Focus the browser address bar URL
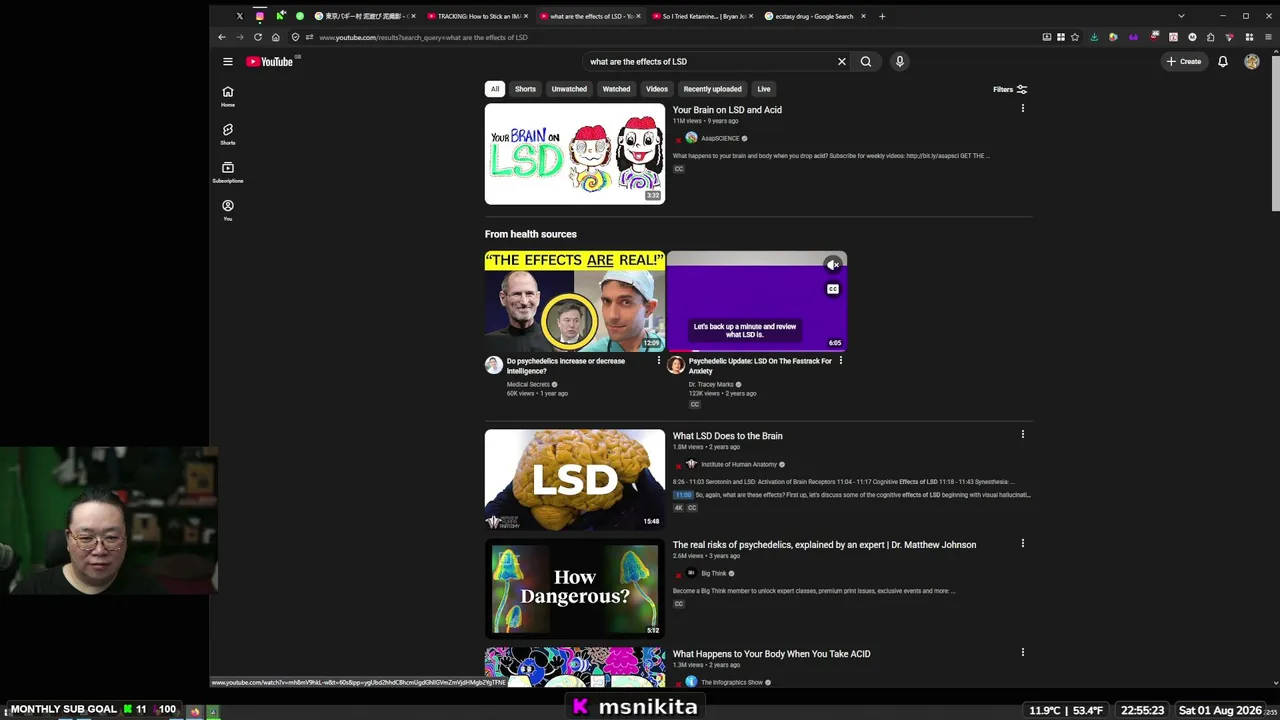Screen dimensions: 1280x720 tap(423, 37)
